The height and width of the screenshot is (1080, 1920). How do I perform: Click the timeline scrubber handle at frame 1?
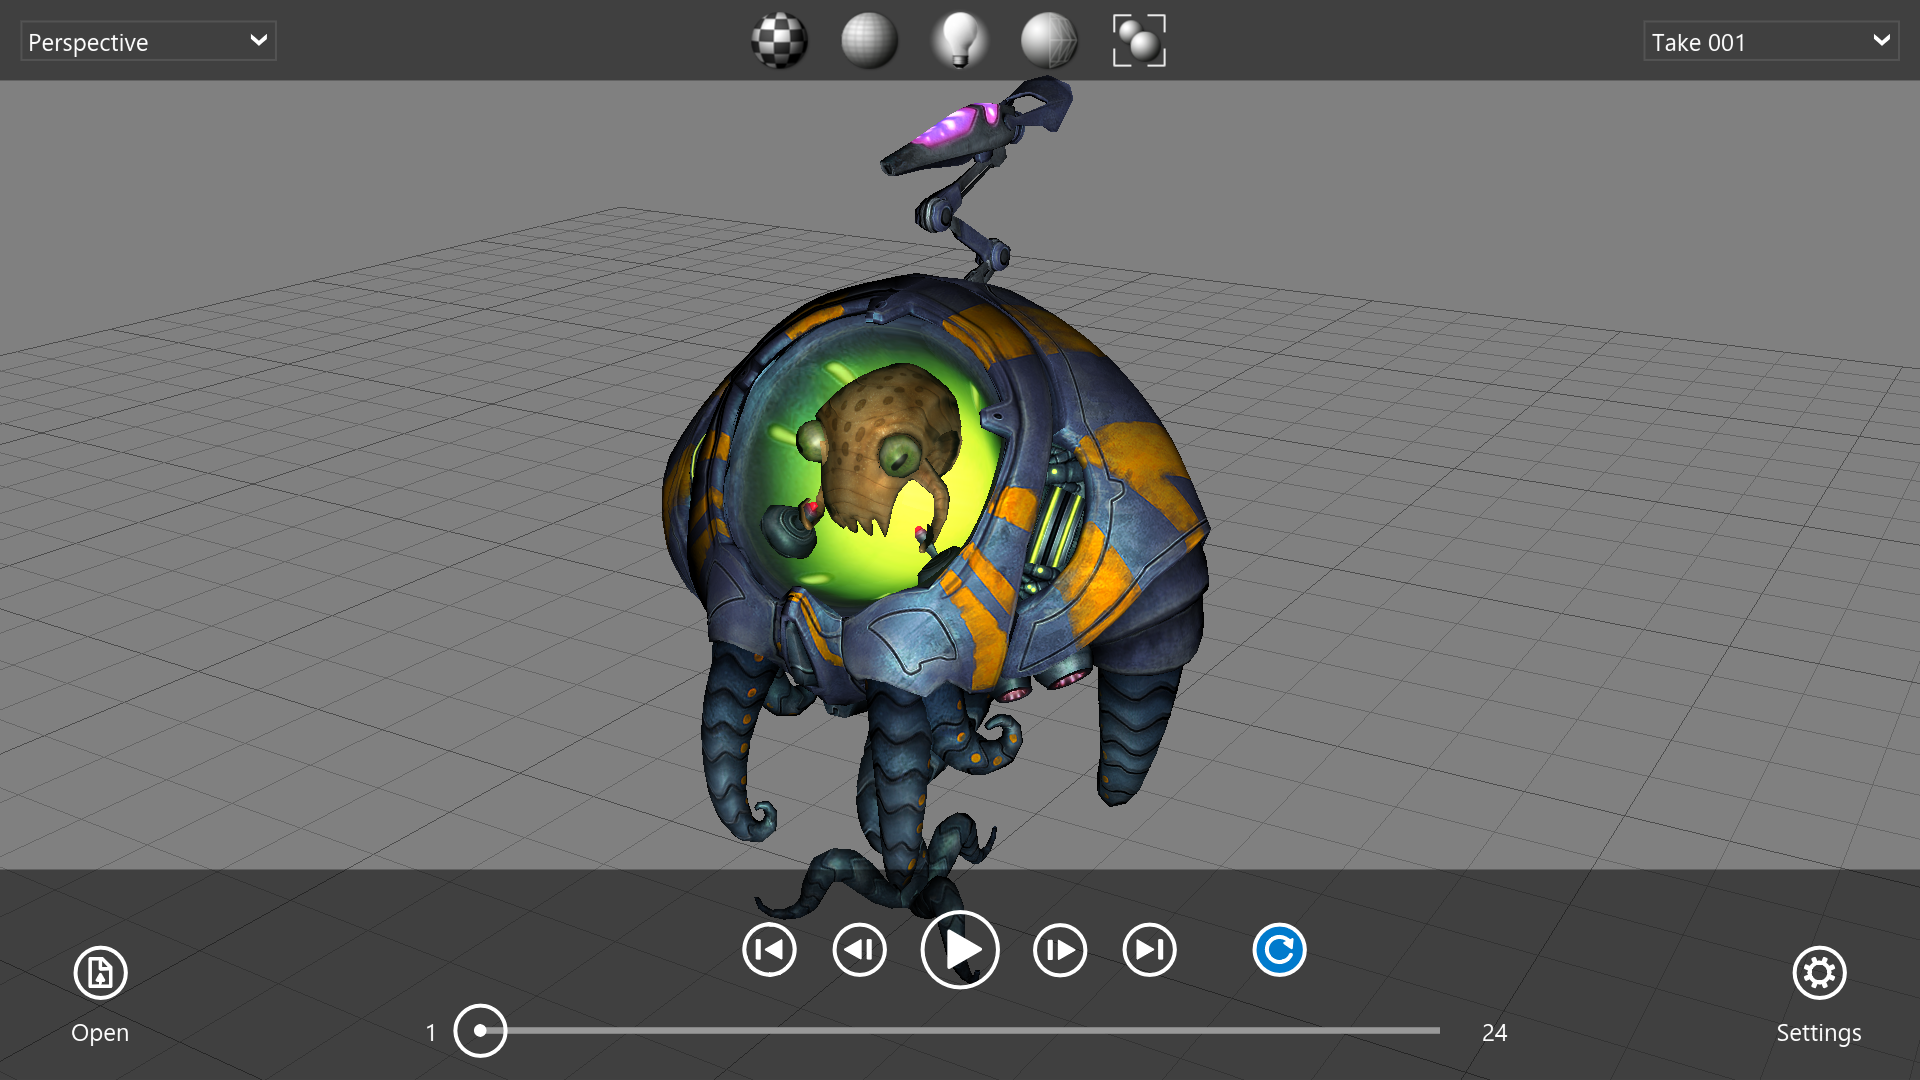[x=480, y=1031]
